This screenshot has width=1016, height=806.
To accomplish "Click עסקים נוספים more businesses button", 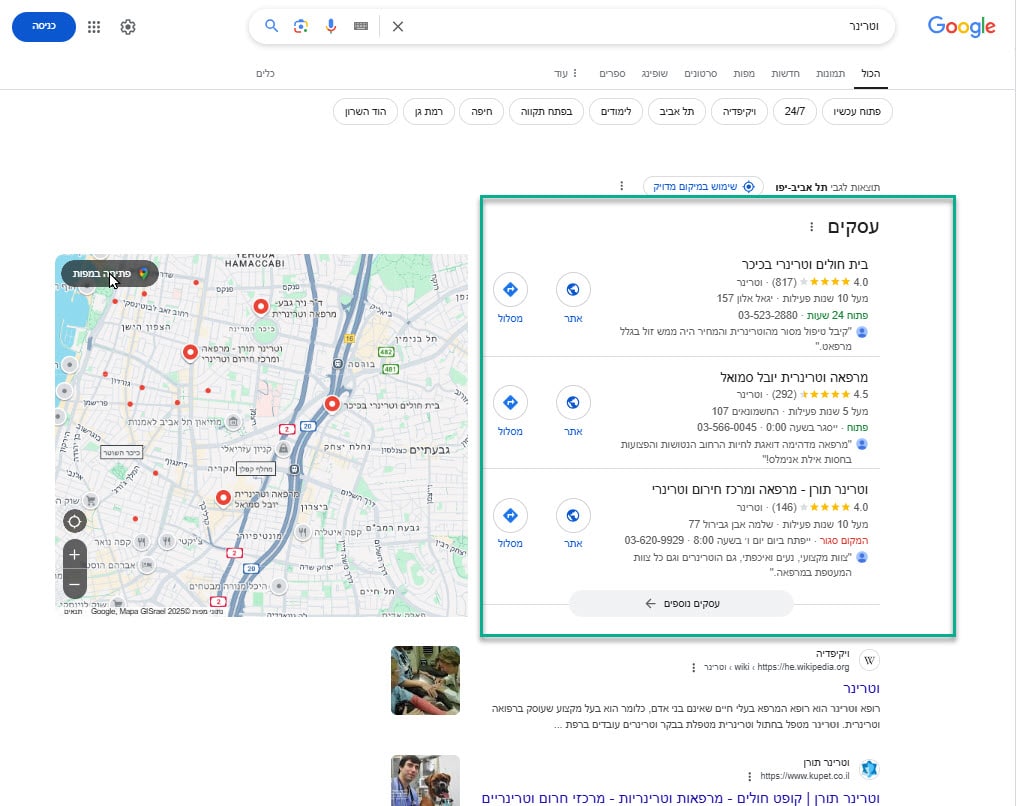I will pos(682,603).
